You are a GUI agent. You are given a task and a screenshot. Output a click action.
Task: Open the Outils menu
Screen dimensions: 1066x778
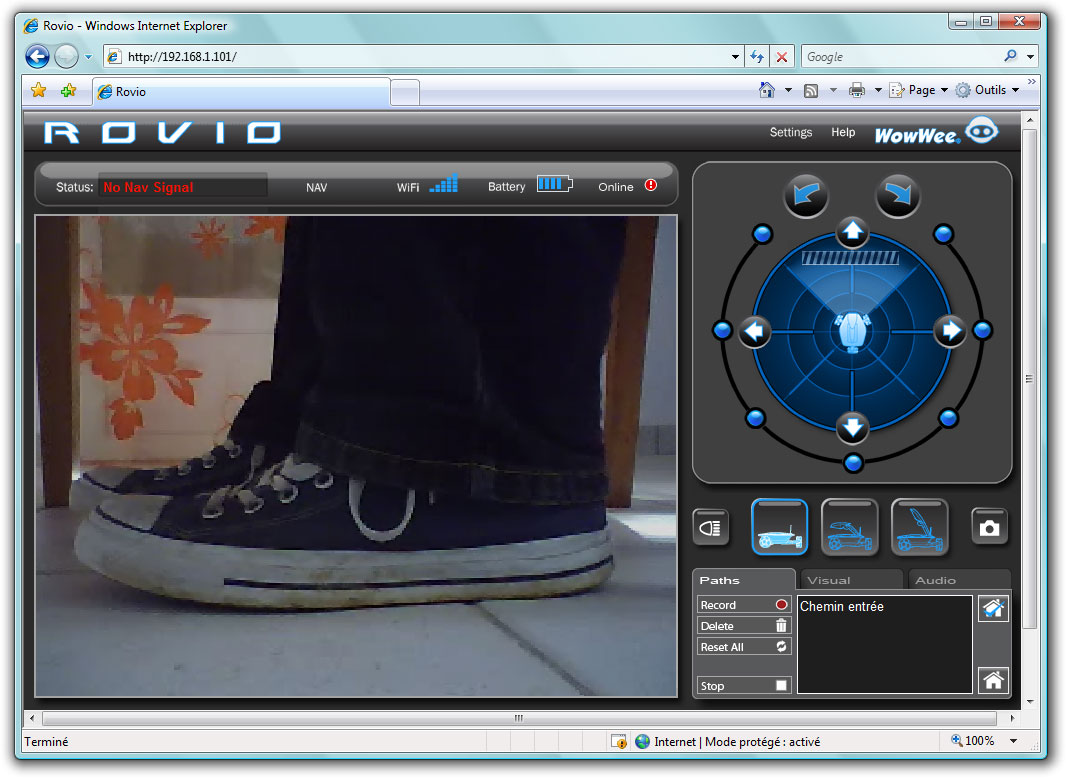point(987,90)
